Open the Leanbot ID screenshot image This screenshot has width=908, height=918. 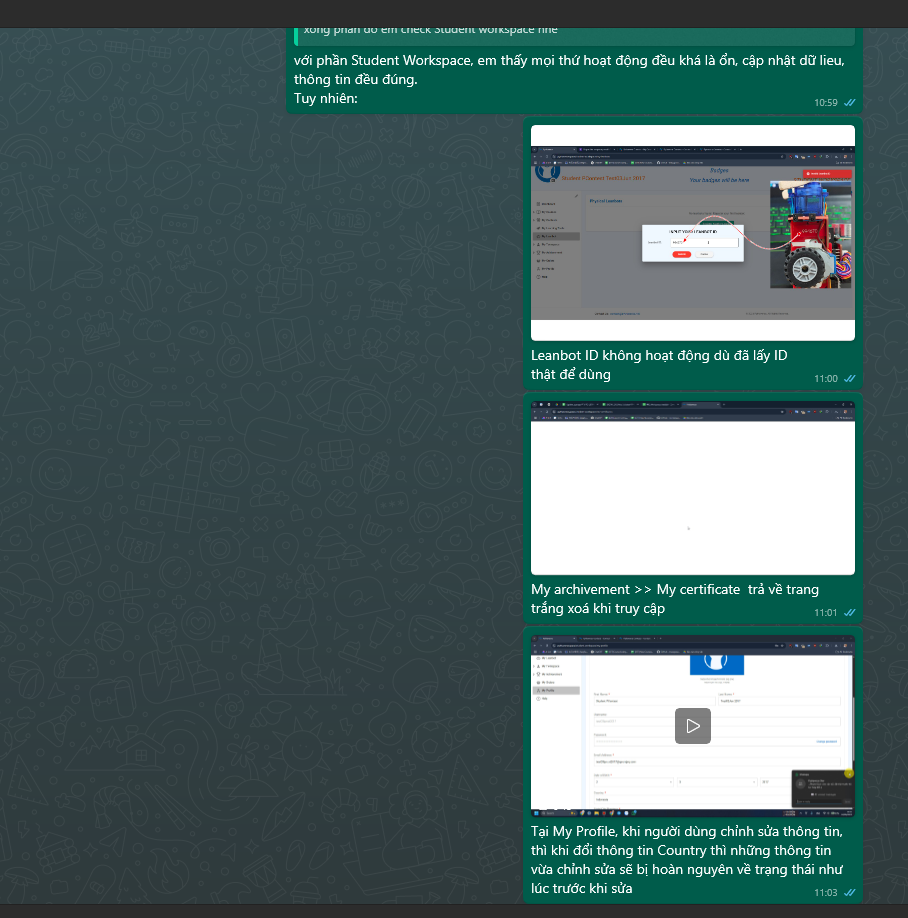(693, 232)
